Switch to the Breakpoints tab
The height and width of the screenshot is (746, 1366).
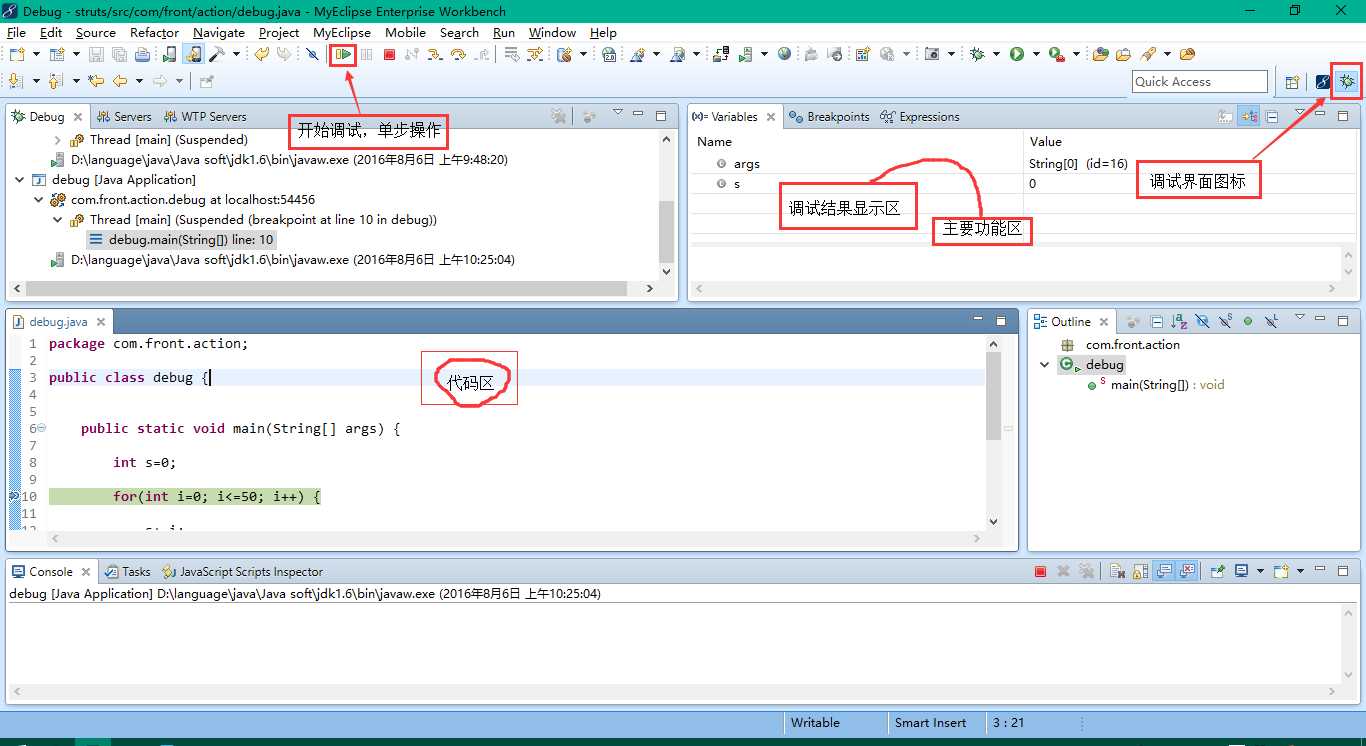tap(829, 117)
